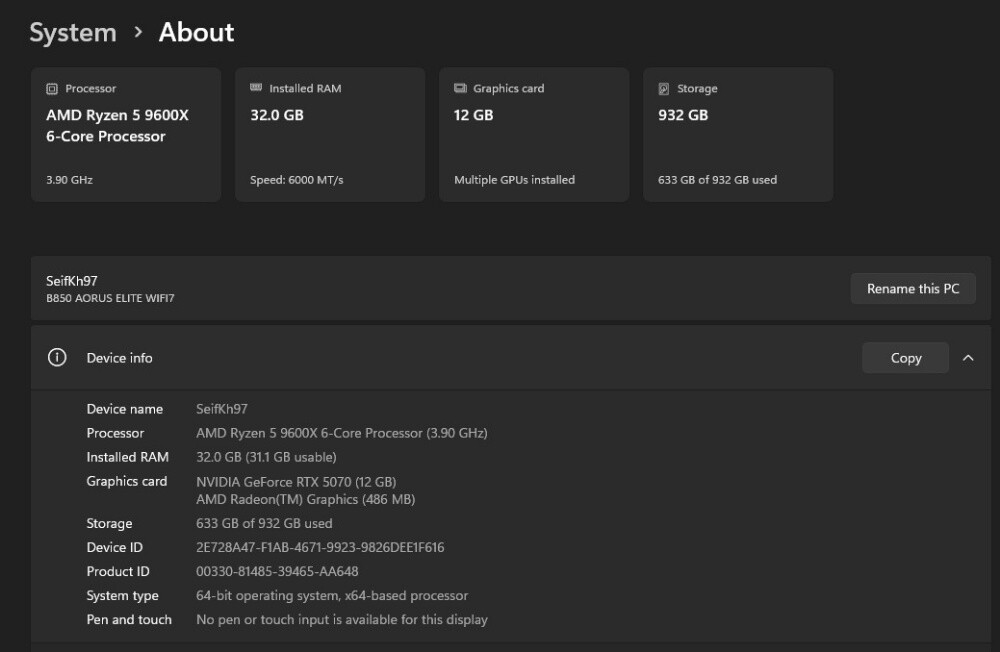Click the Storage row label in Device info
The height and width of the screenshot is (652, 1000).
click(x=110, y=523)
